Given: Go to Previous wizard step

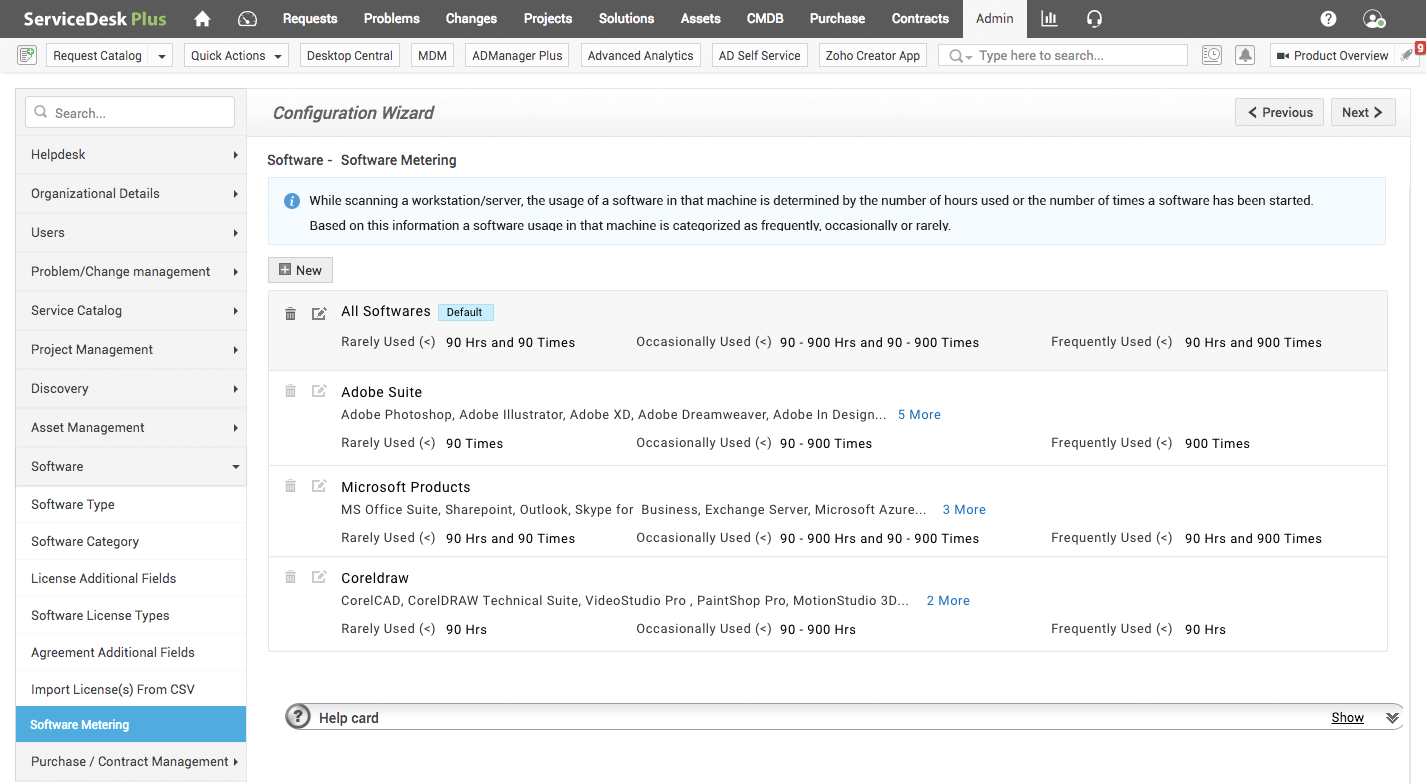Looking at the screenshot, I should [x=1279, y=112].
